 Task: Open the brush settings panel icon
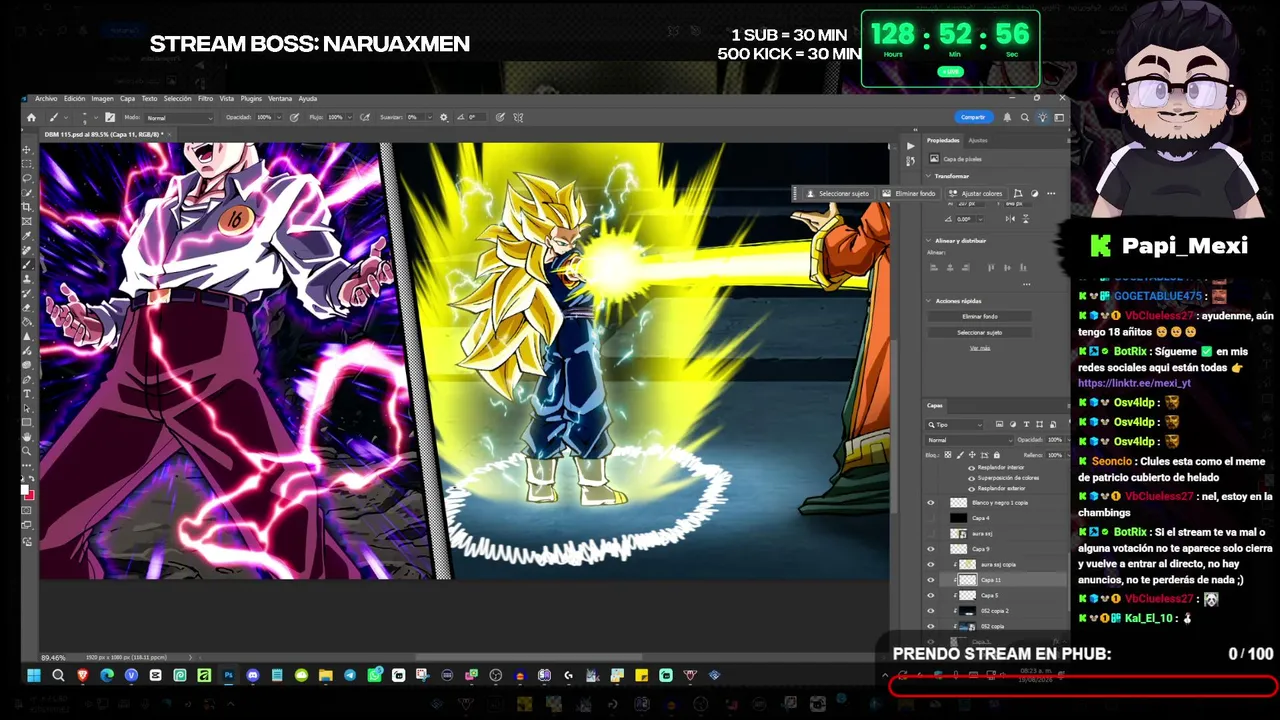coord(110,117)
